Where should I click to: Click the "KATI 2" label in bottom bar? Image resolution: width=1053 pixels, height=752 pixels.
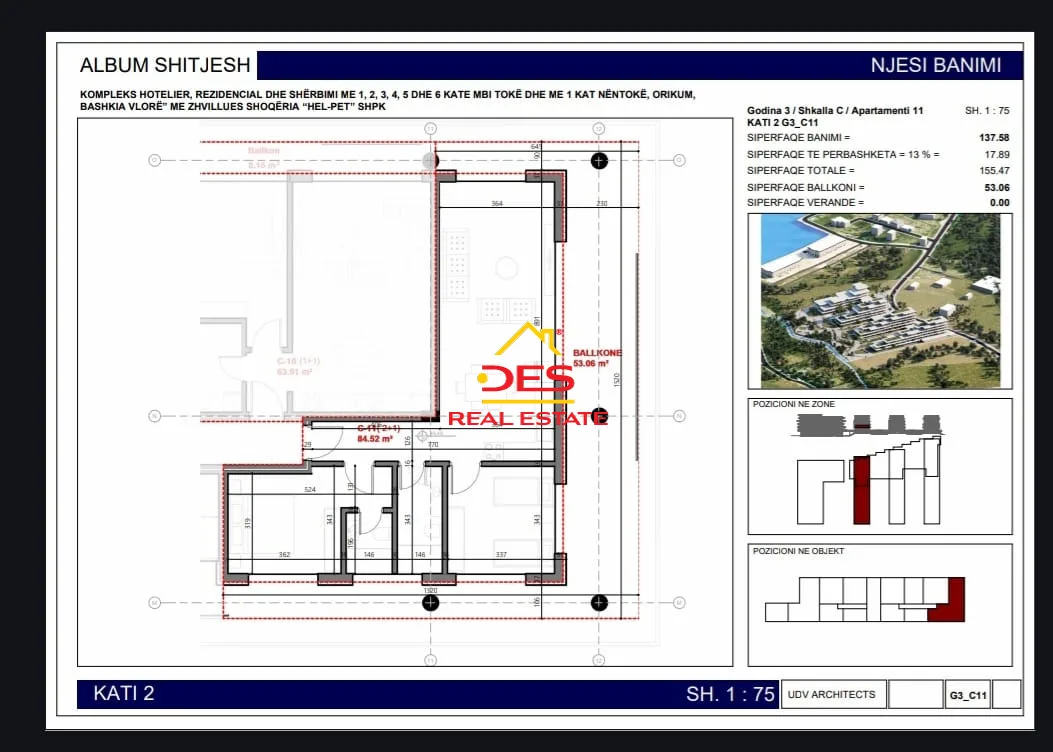[x=124, y=694]
